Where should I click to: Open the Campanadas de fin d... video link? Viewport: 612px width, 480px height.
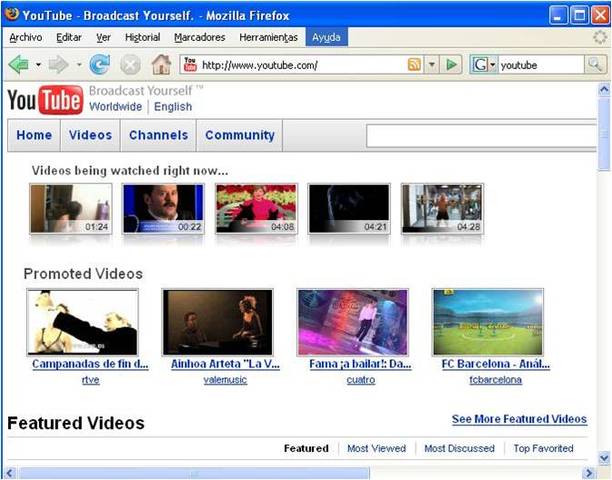[90, 364]
